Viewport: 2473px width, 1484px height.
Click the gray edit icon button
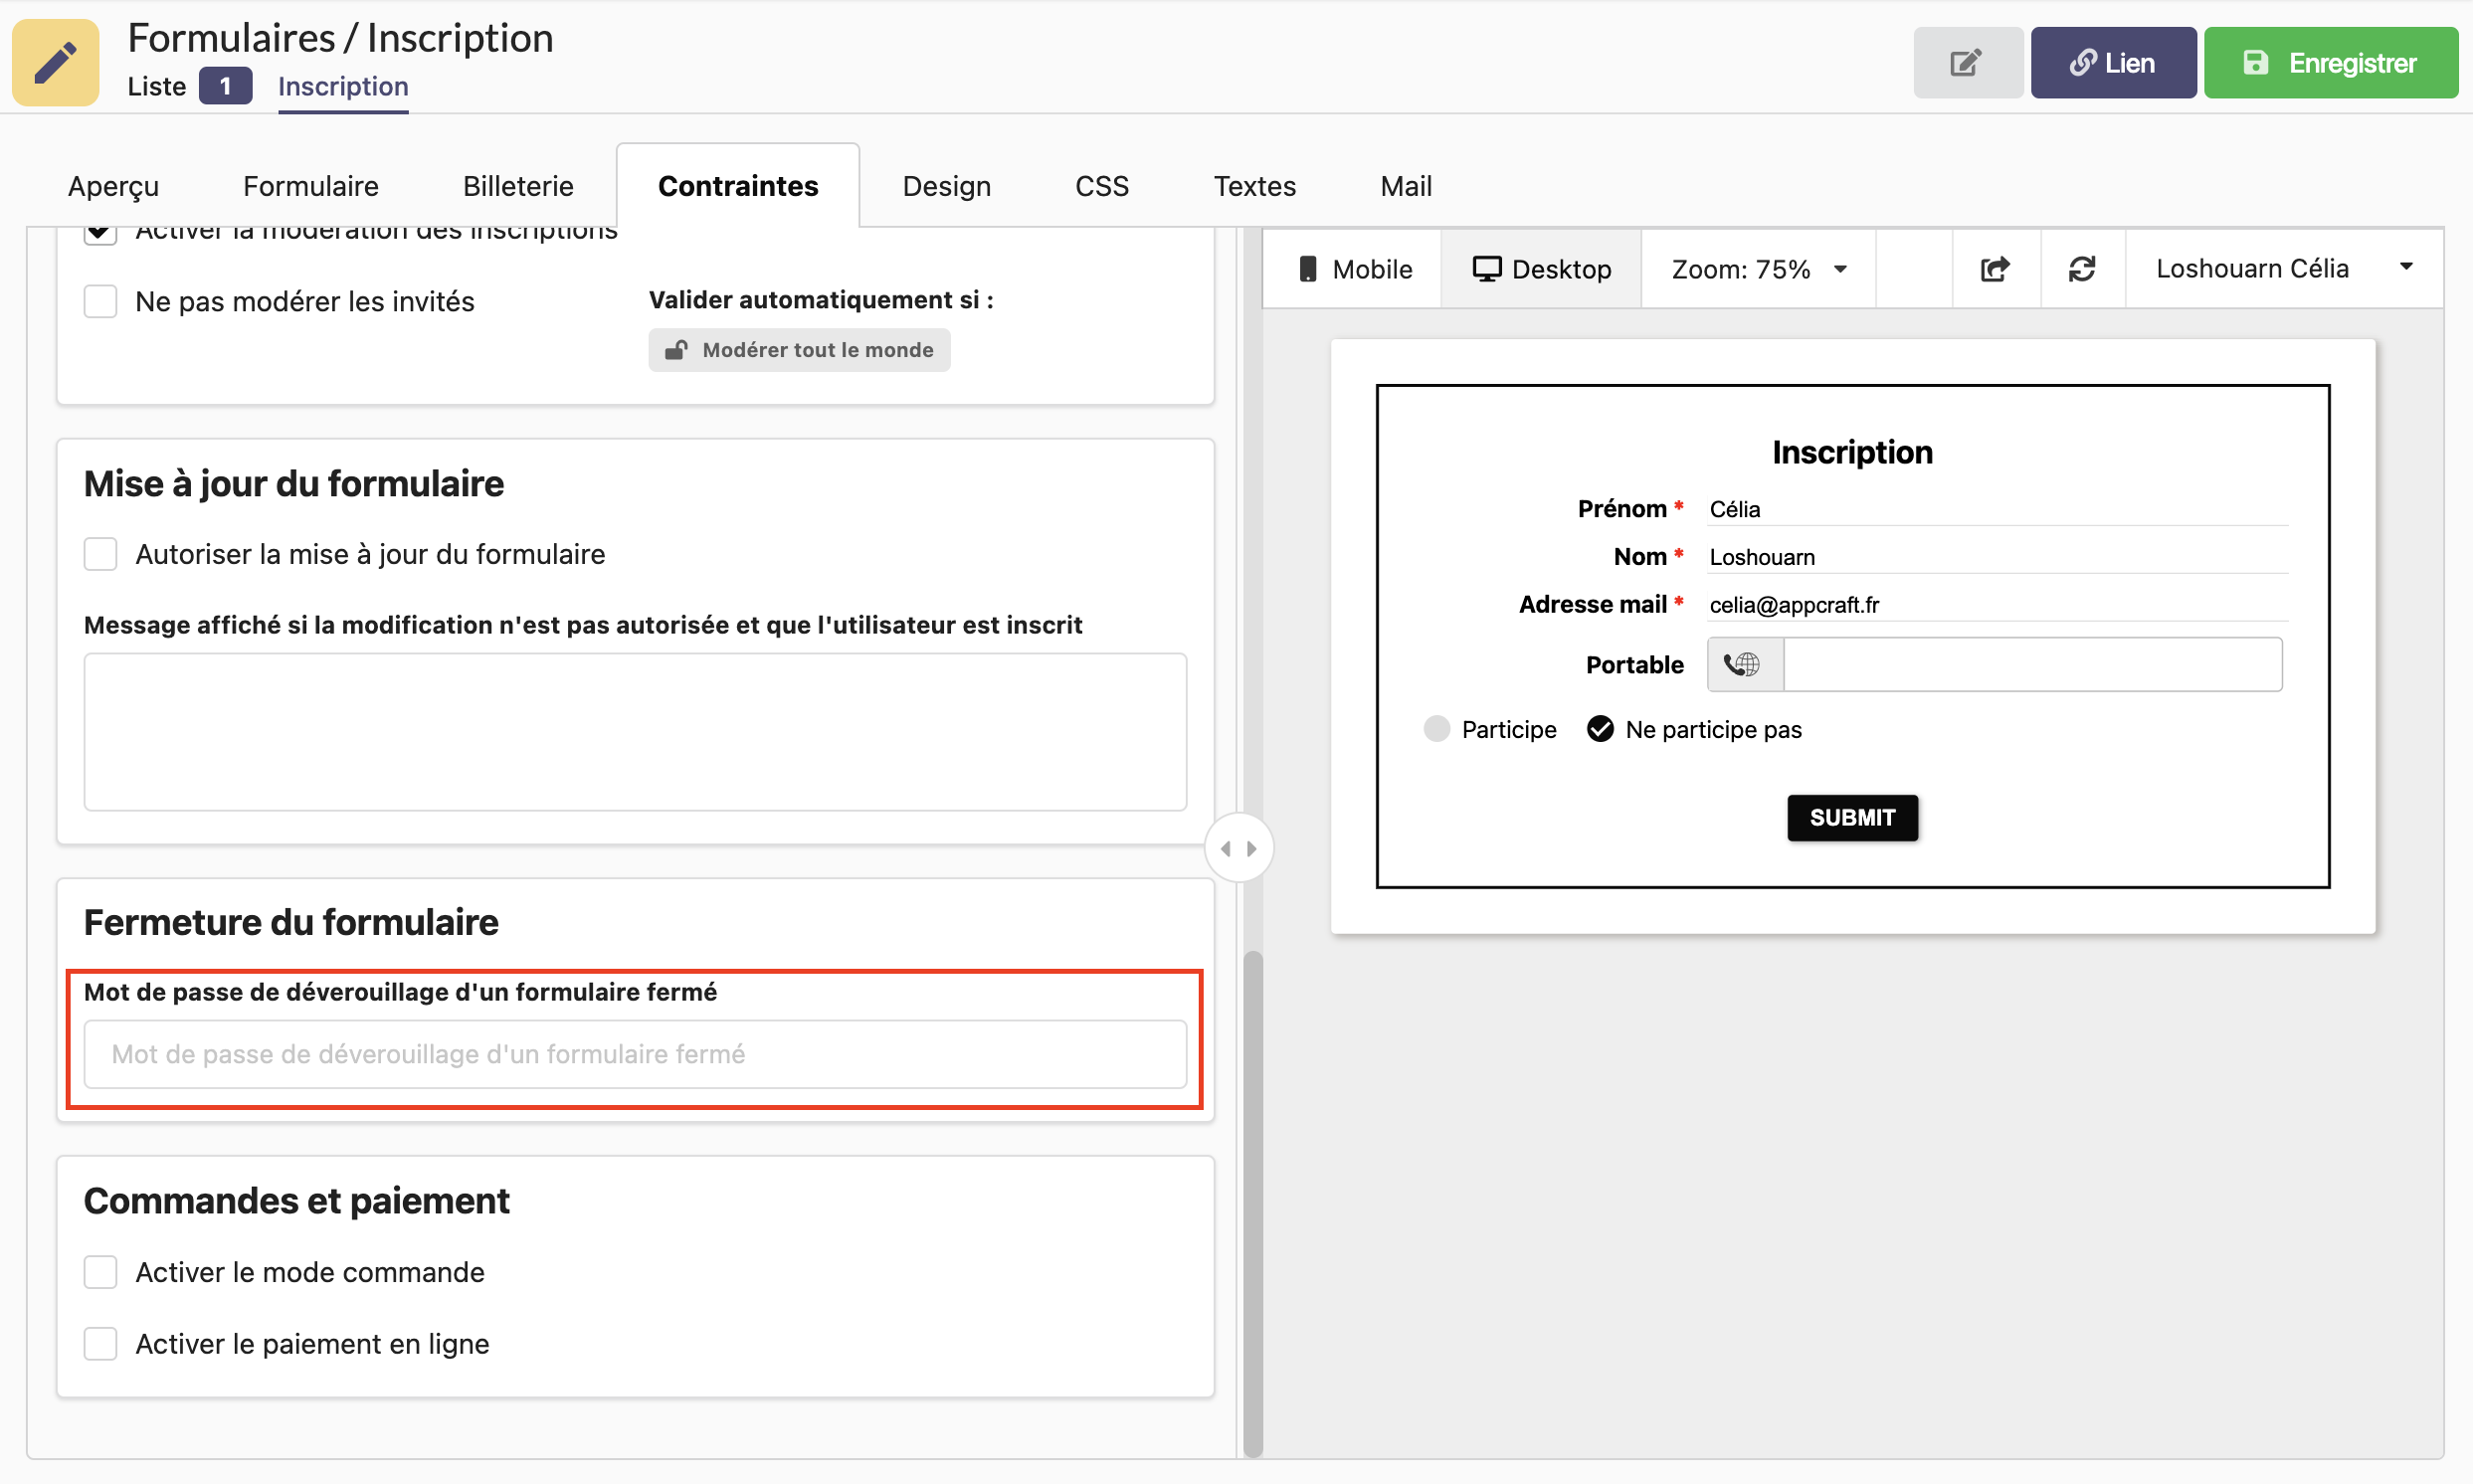click(x=1966, y=63)
